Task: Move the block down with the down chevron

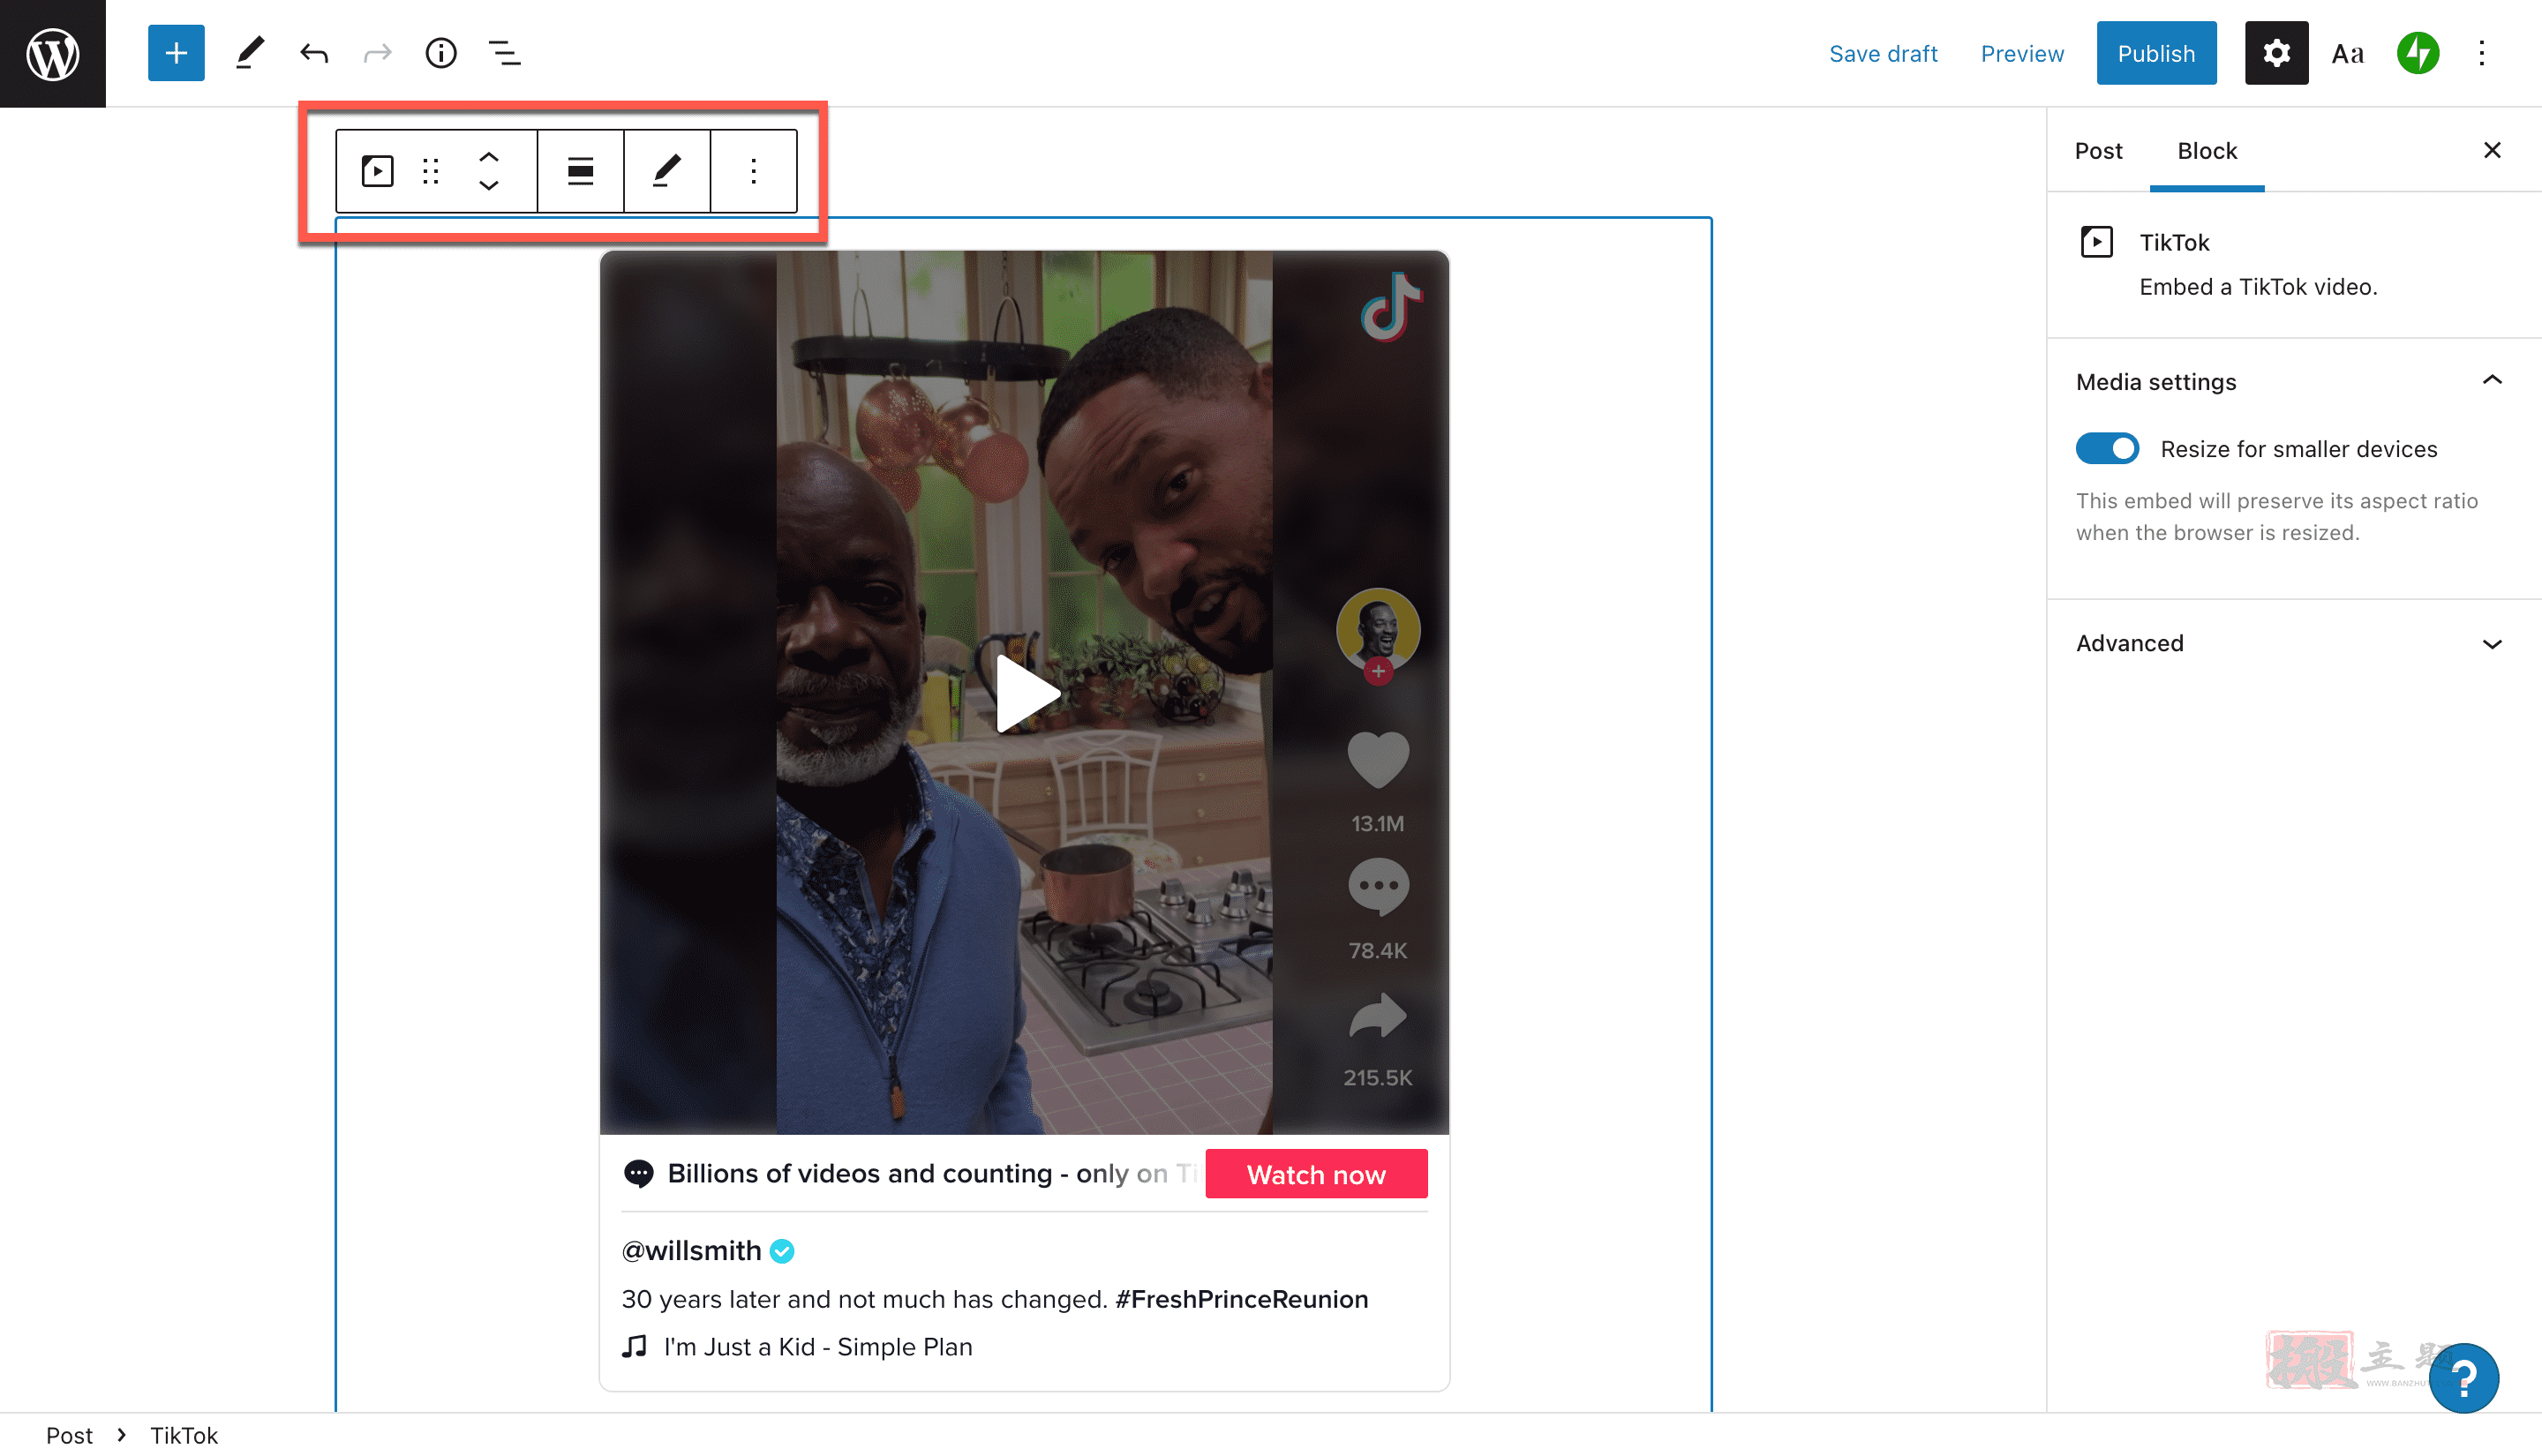Action: point(489,185)
